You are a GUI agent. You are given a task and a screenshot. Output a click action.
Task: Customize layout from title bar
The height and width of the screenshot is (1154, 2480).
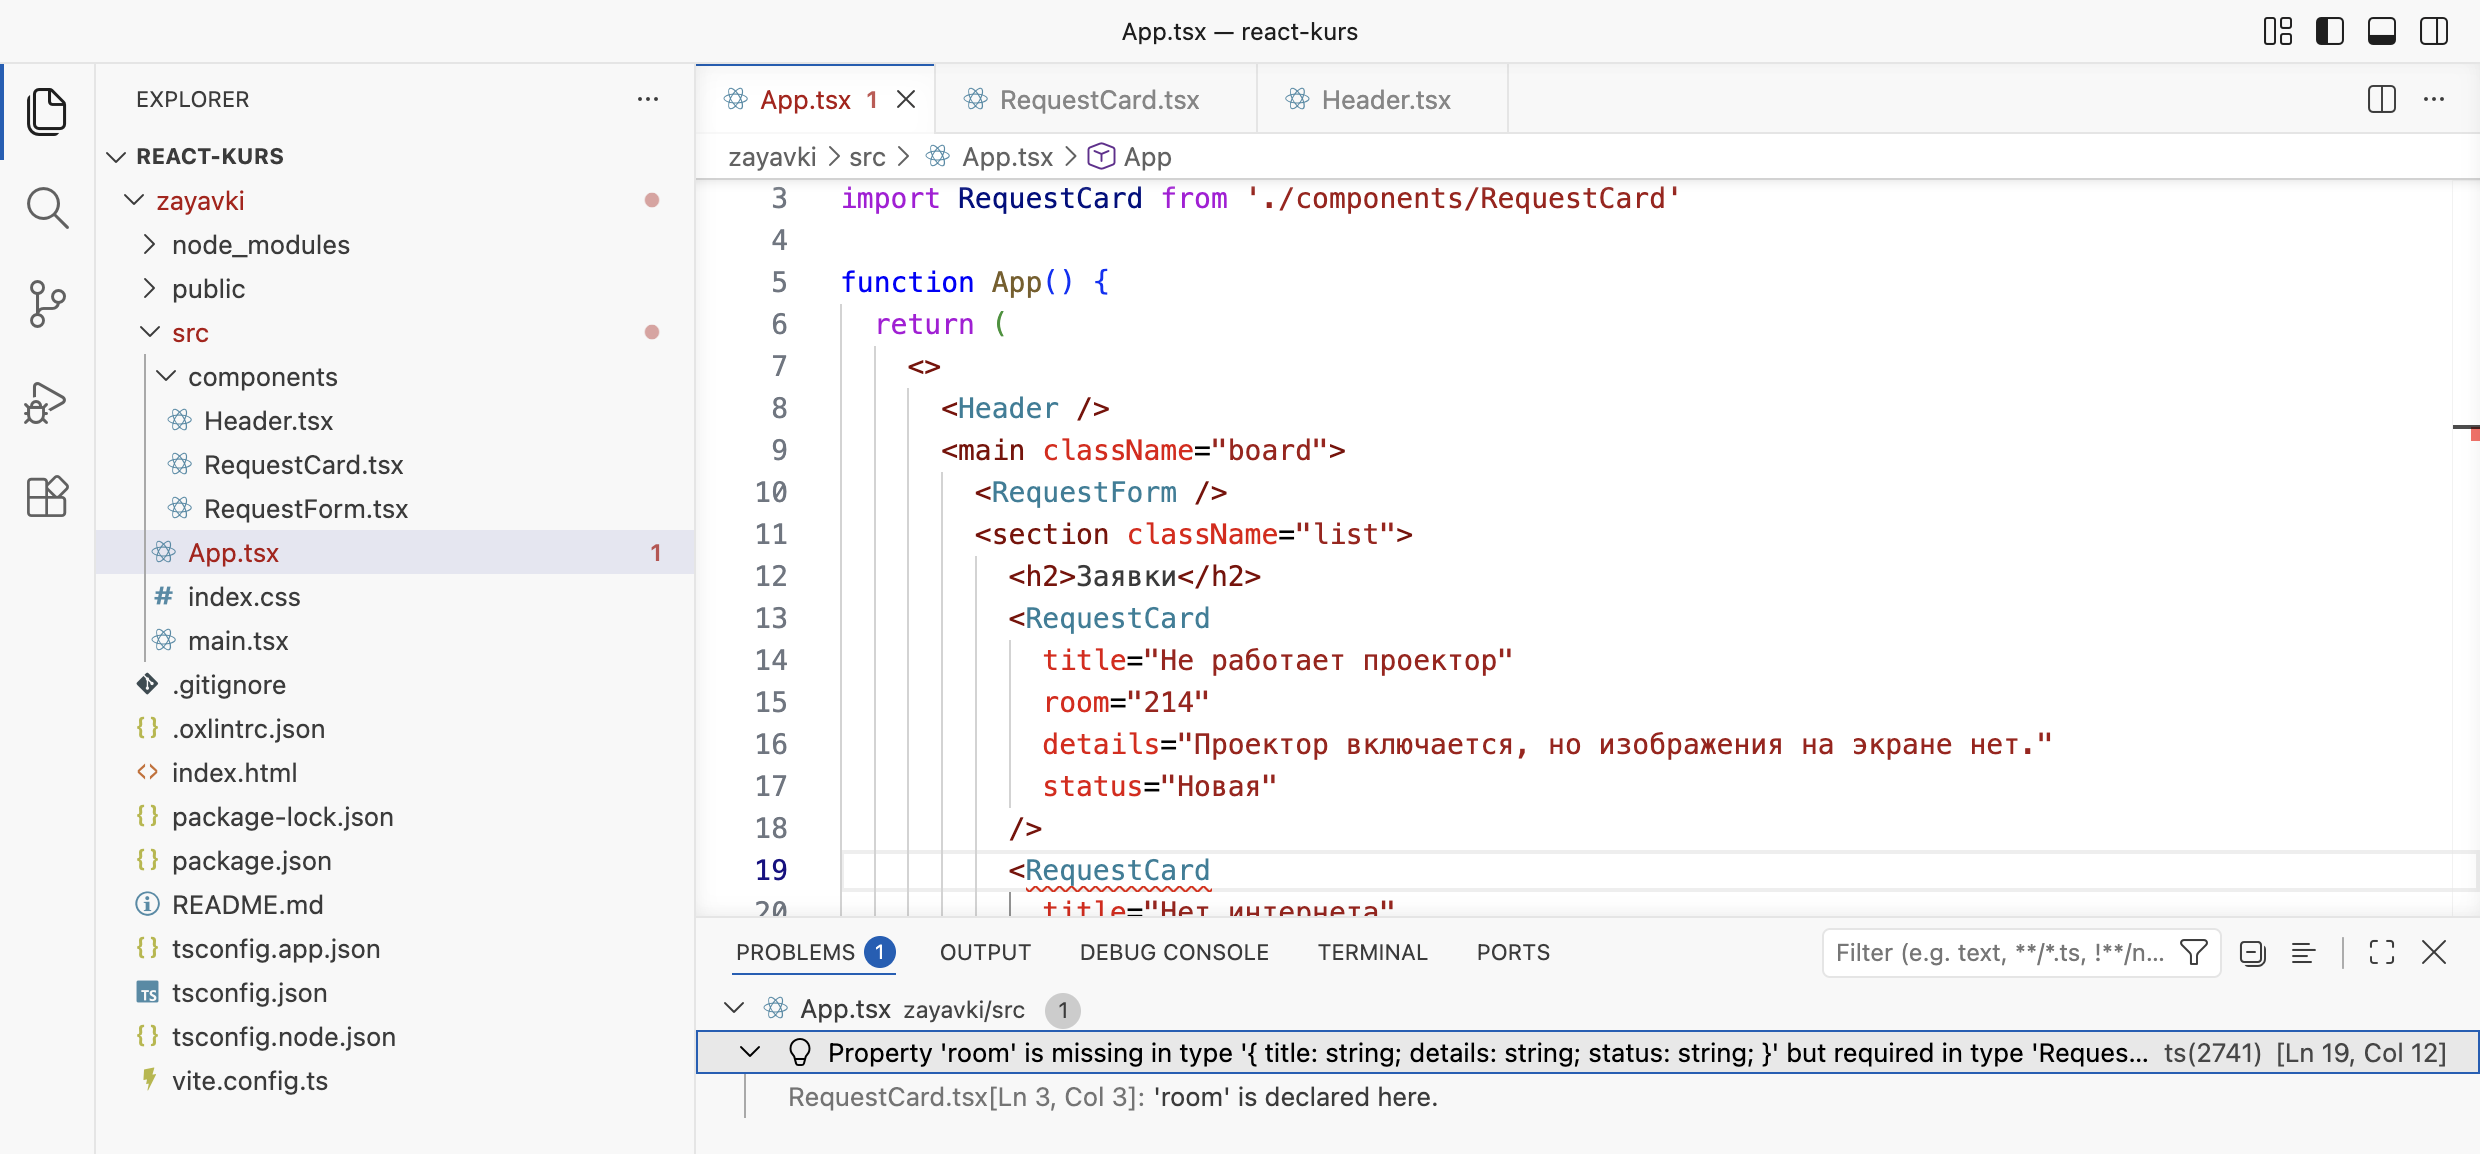(2278, 31)
